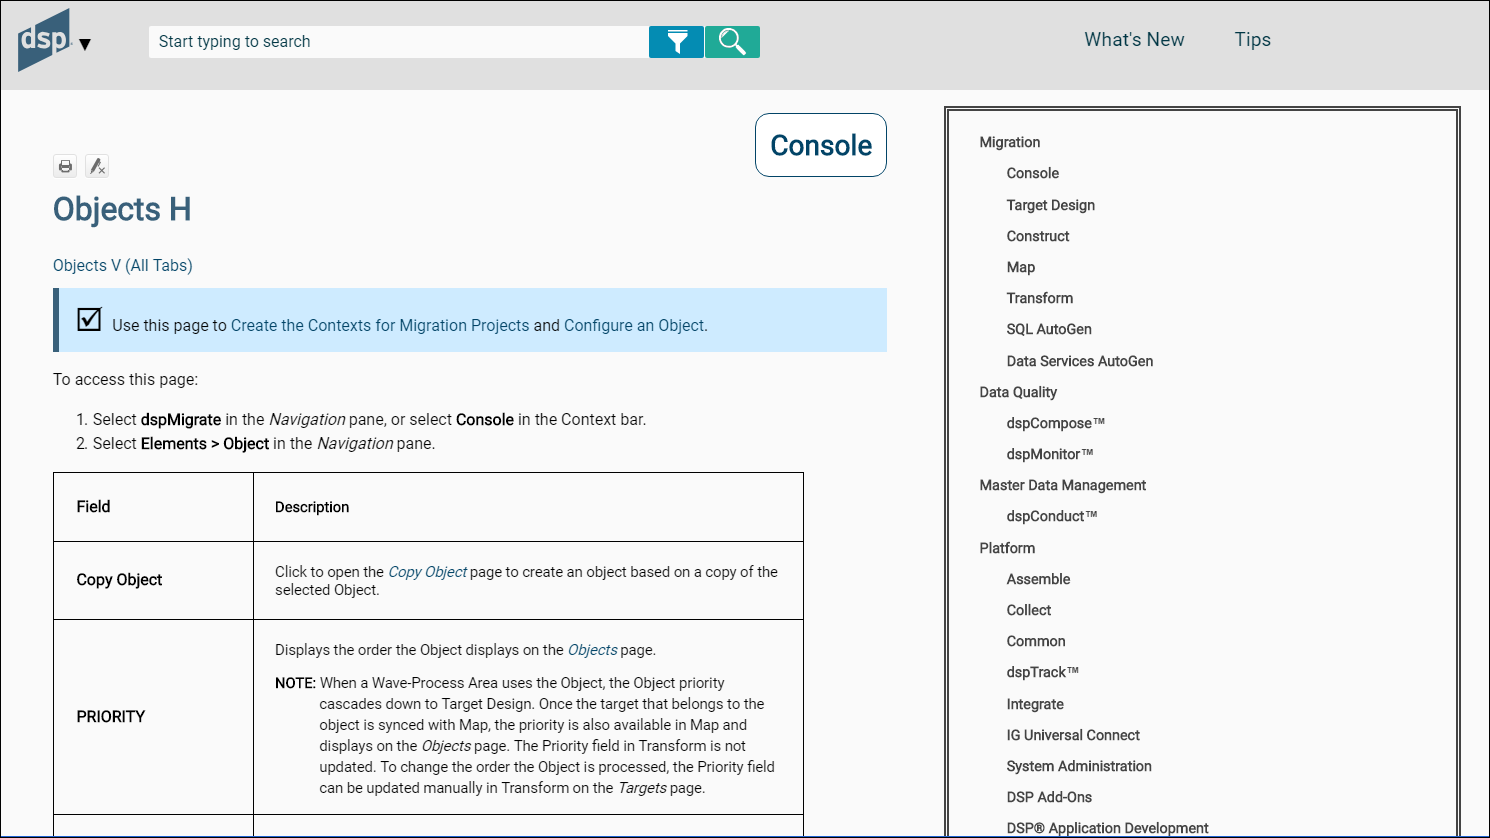Select DSP Application Development in contents list
Viewport: 1490px width, 838px height.
coord(1107,828)
